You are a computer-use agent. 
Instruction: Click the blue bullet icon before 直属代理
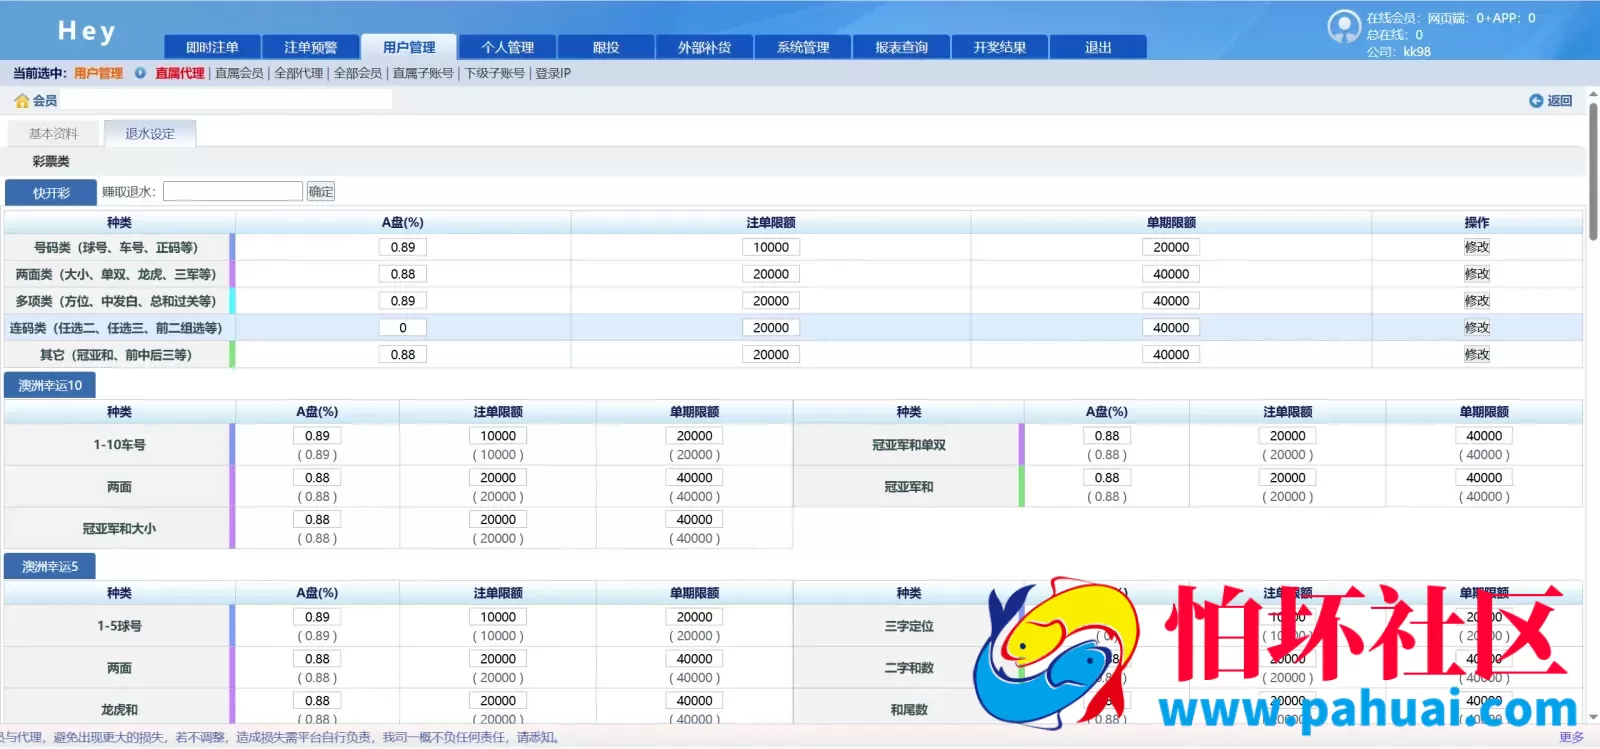140,73
